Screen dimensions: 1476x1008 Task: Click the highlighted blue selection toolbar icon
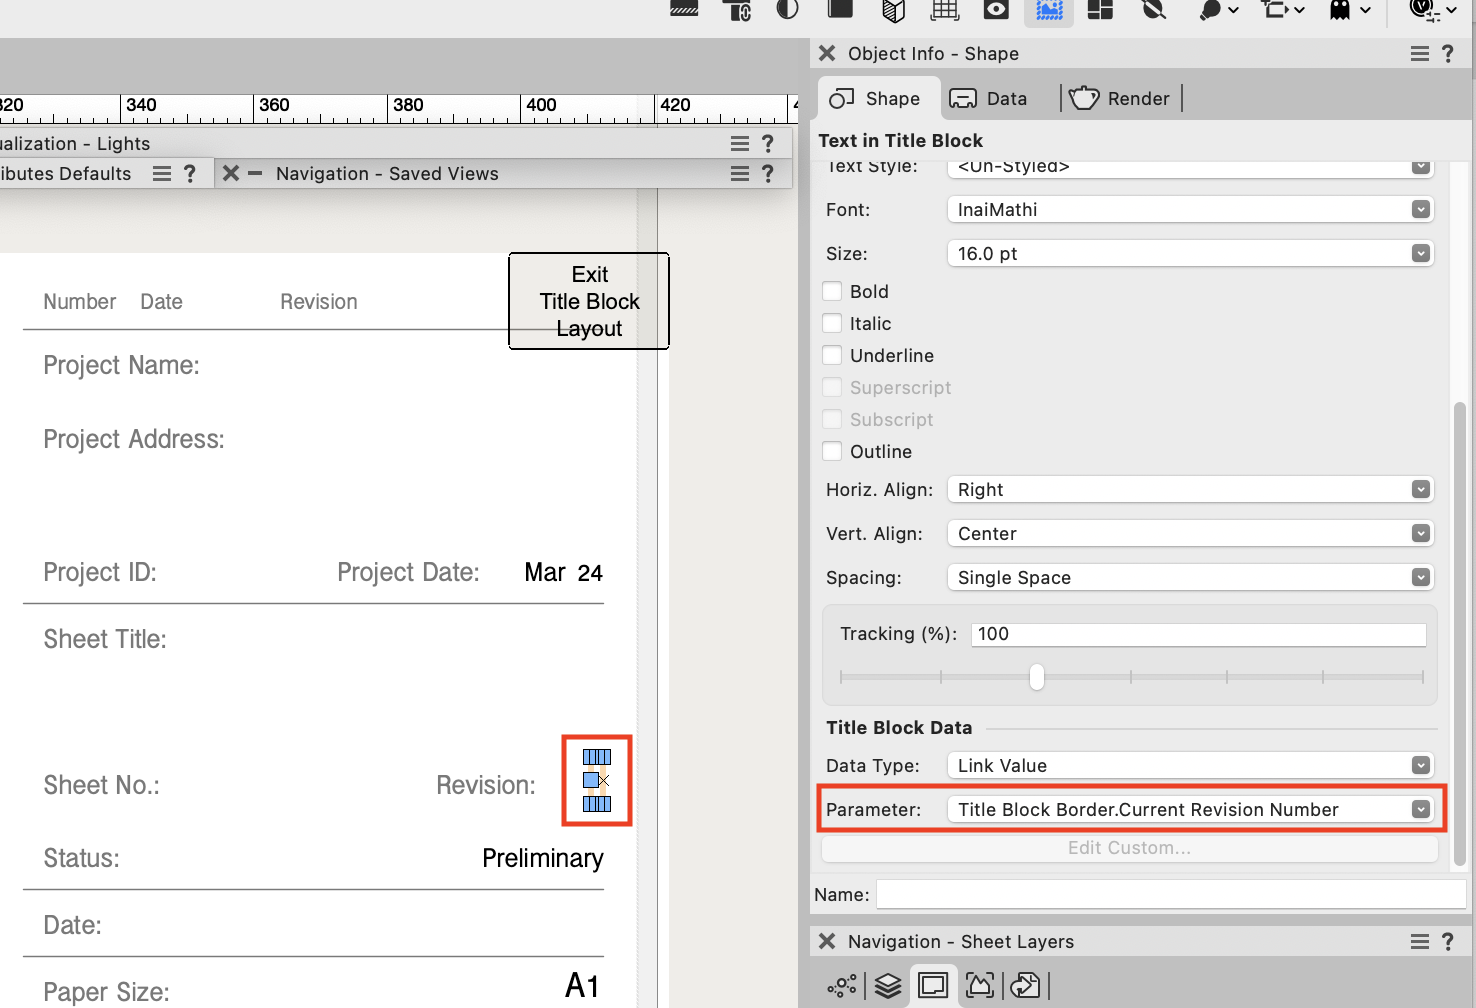(x=1049, y=11)
